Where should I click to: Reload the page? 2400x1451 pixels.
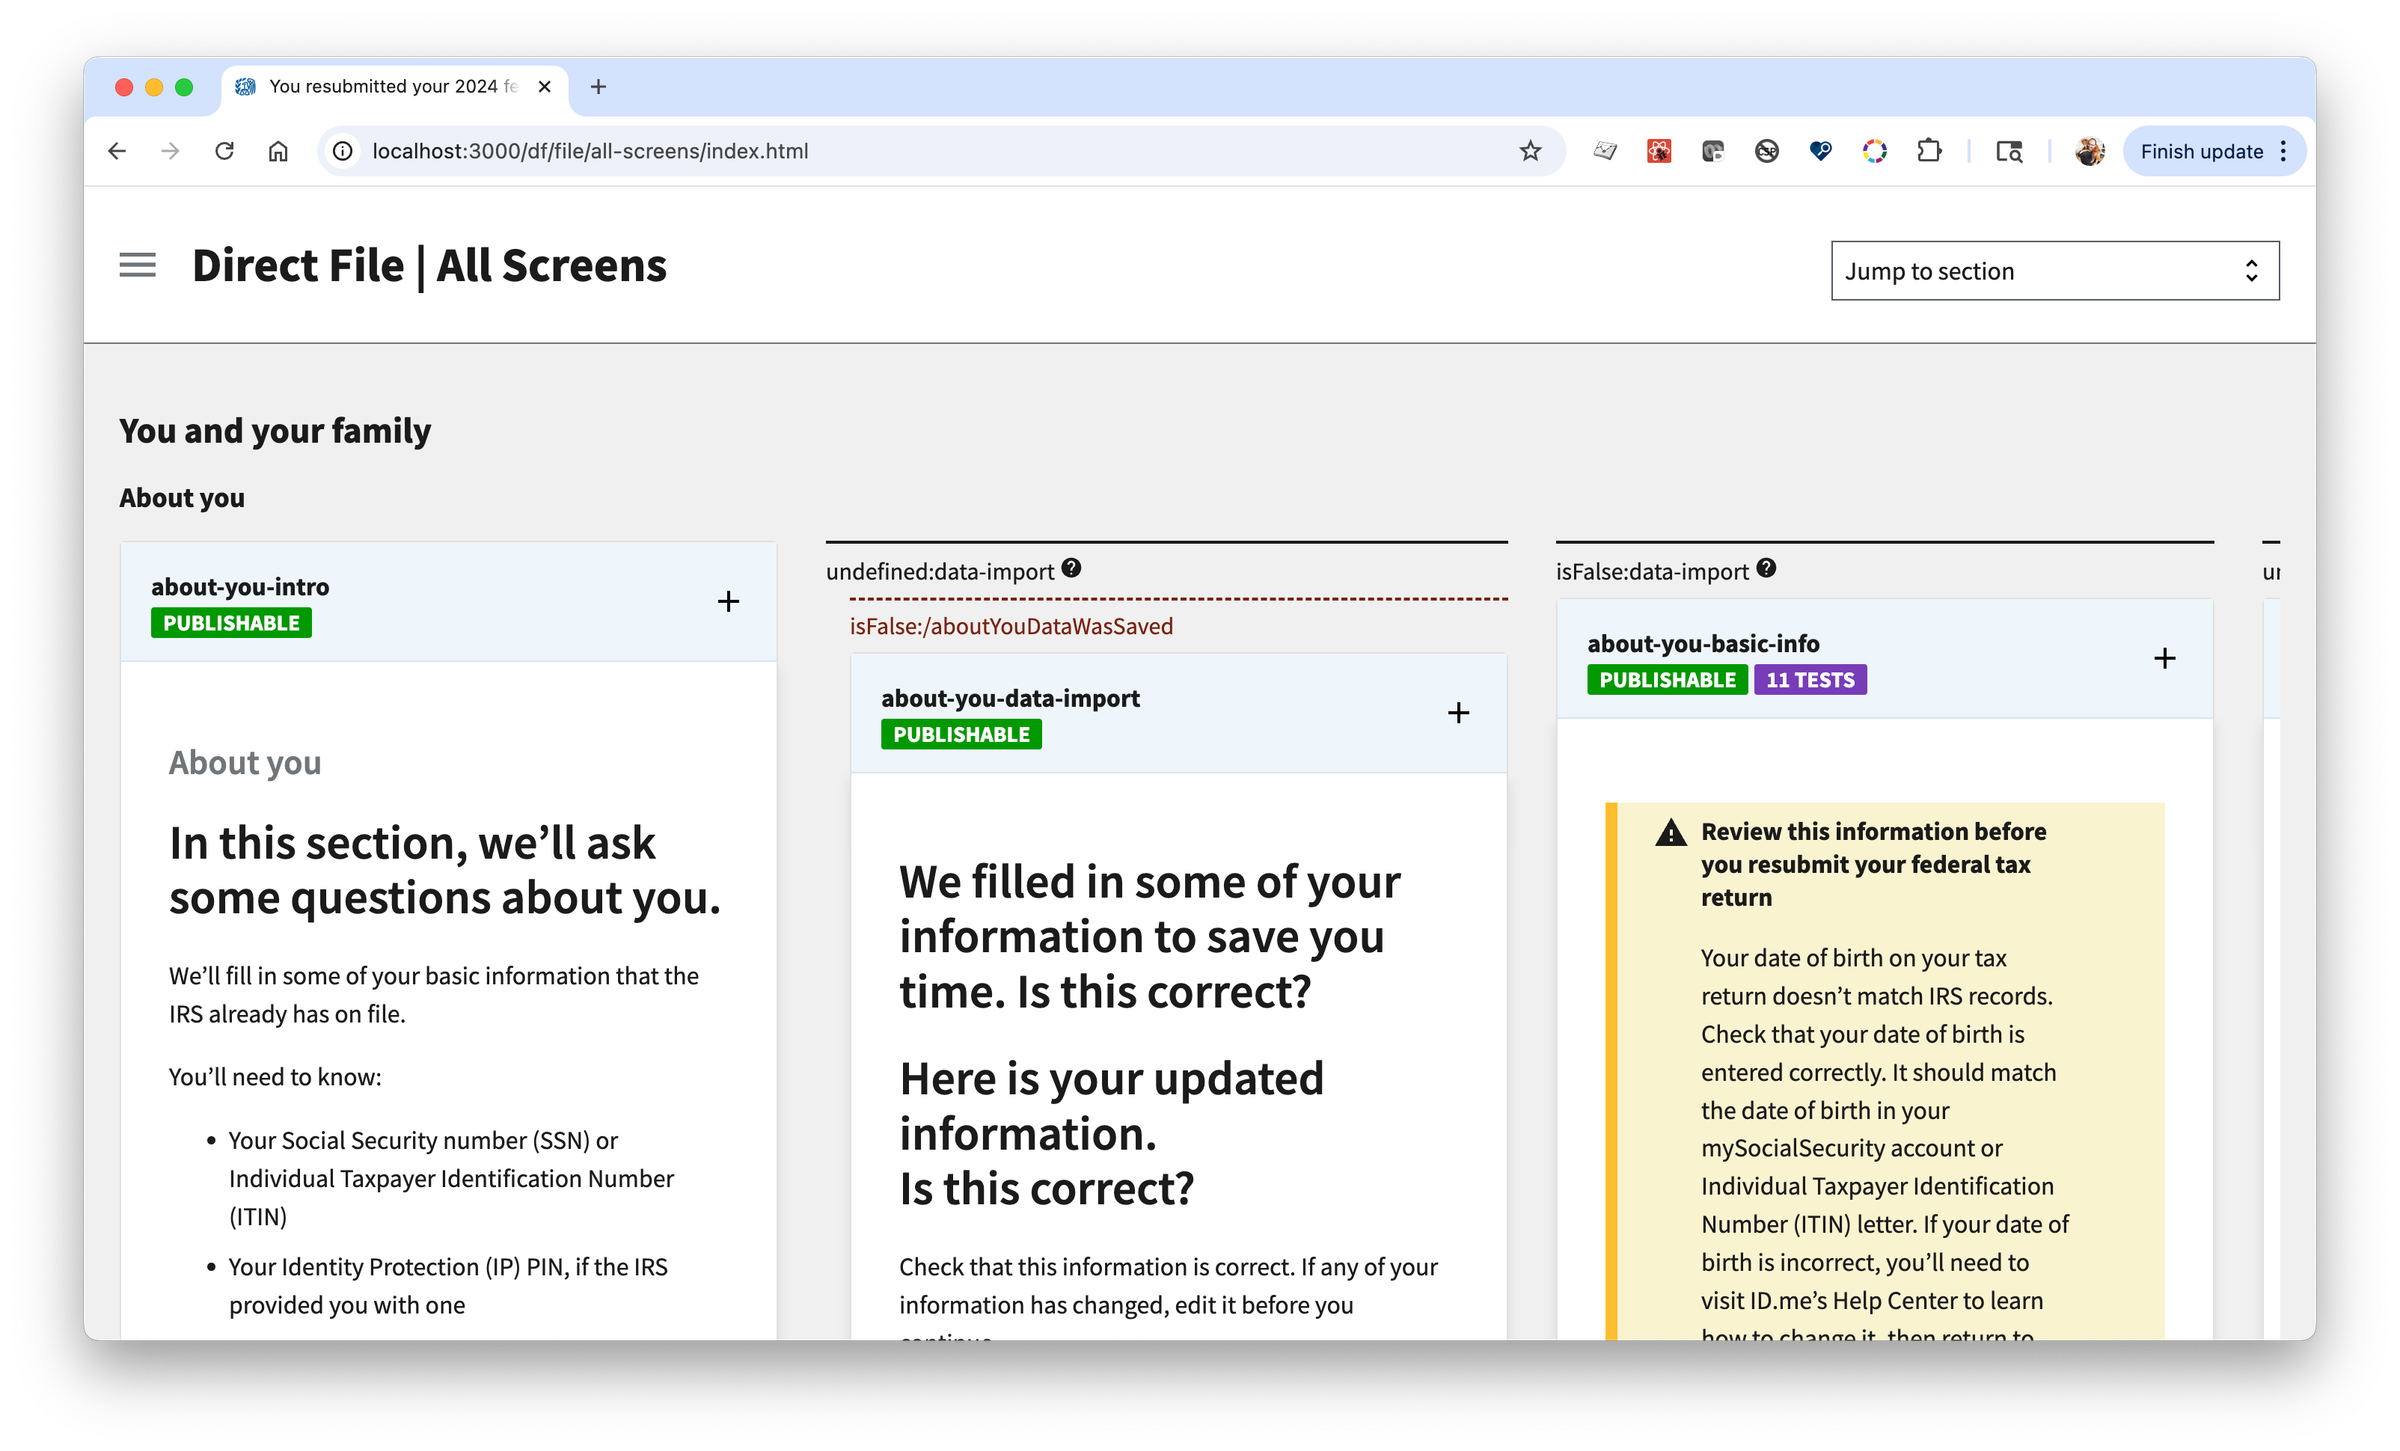coord(224,151)
